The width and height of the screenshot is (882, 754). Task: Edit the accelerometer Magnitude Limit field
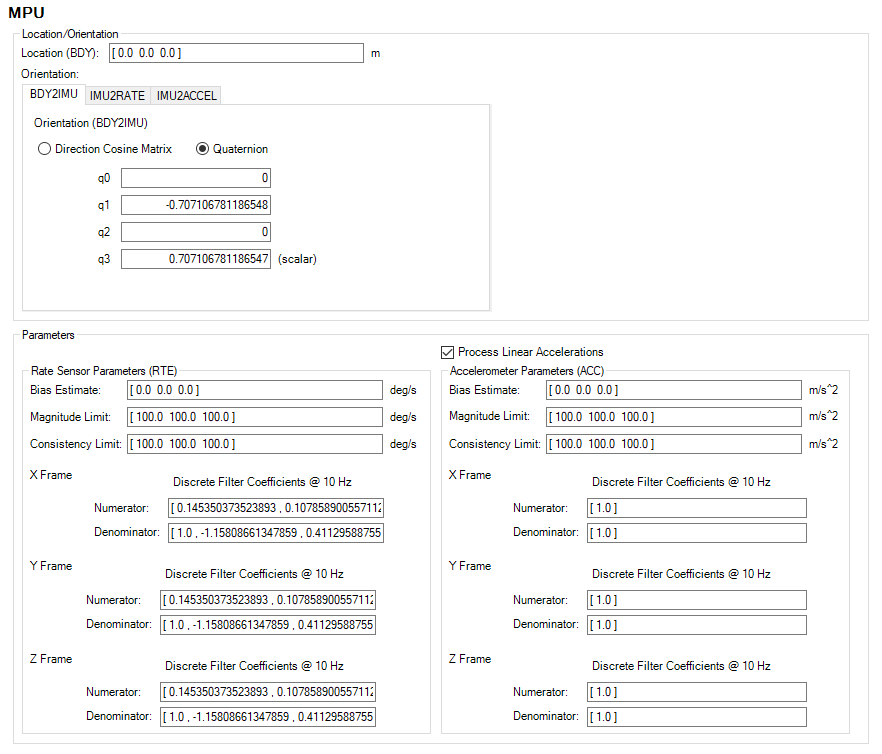(675, 417)
